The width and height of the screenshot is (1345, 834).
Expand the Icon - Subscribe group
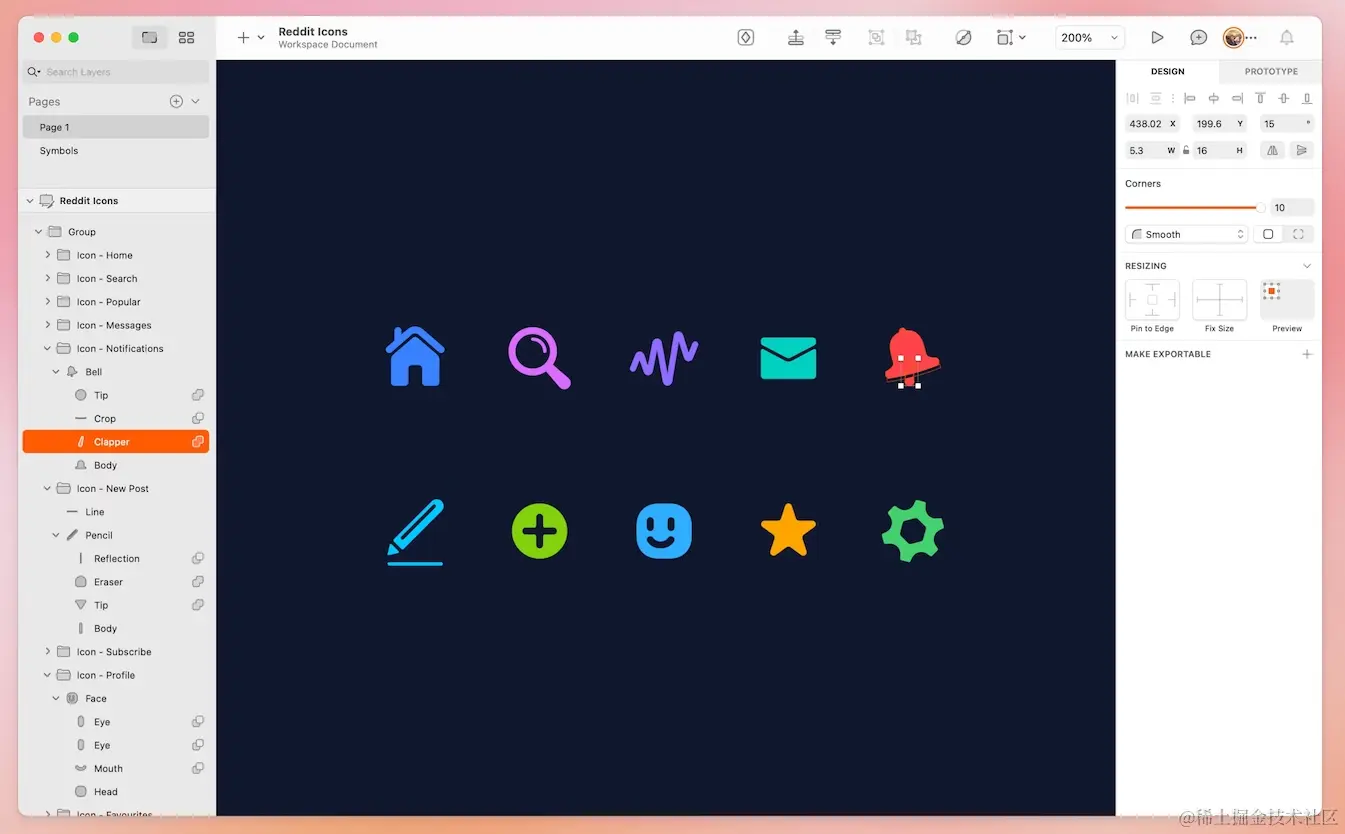48,651
